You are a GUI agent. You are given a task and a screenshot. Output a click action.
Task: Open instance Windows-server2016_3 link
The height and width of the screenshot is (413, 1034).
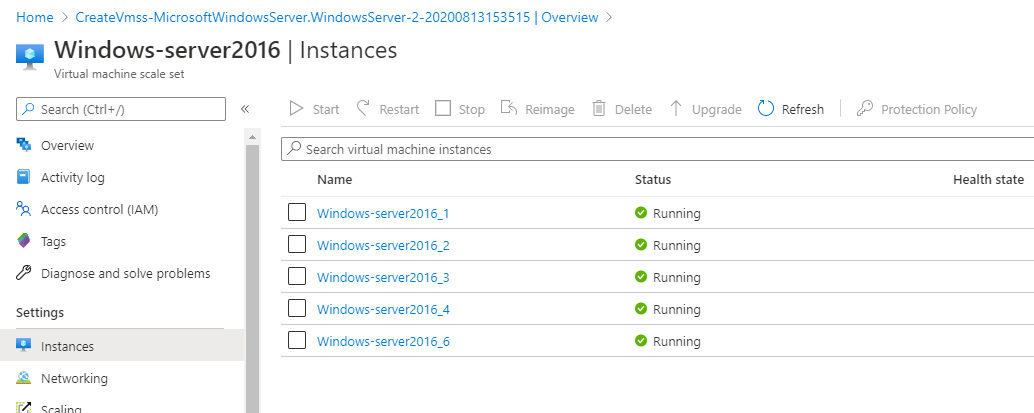coord(383,278)
